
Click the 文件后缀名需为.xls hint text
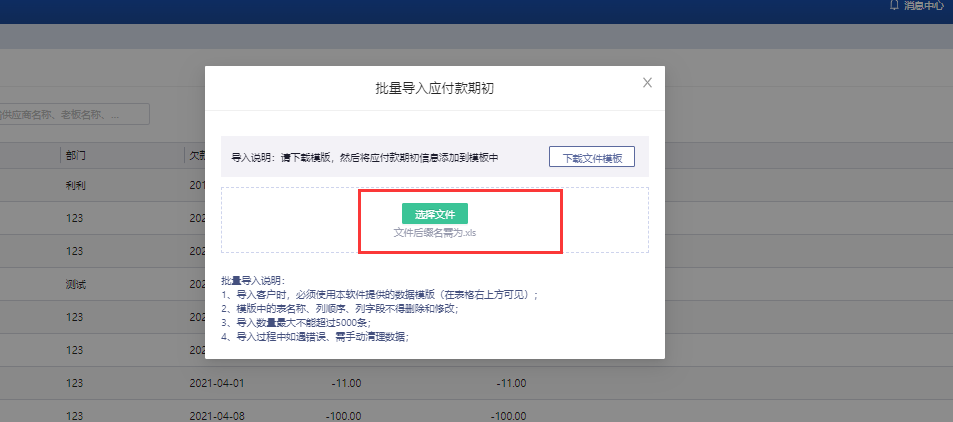[x=434, y=233]
